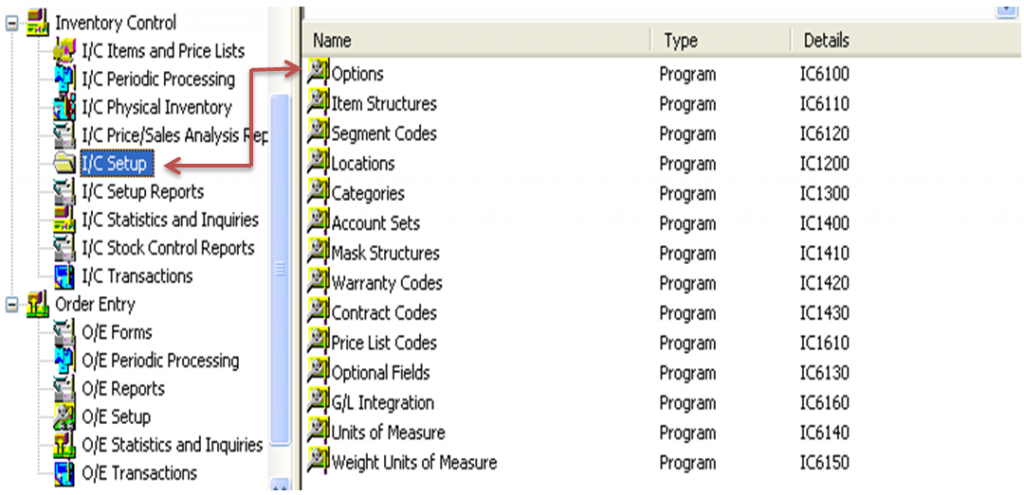Image resolution: width=1024 pixels, height=495 pixels.
Task: Click the Item Structures icon
Action: [318, 103]
